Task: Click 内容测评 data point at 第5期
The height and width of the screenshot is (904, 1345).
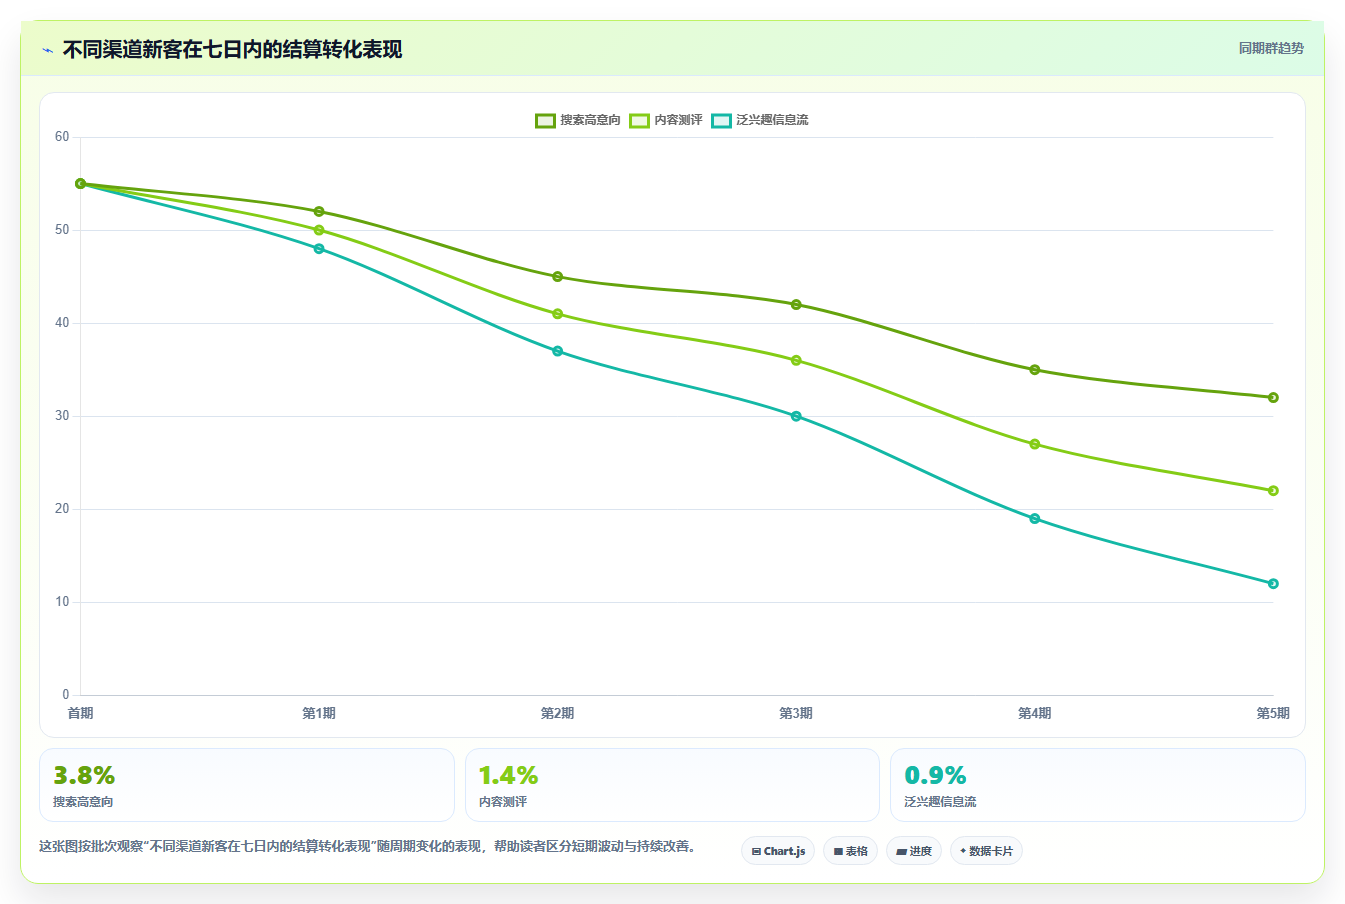Action: click(x=1273, y=490)
